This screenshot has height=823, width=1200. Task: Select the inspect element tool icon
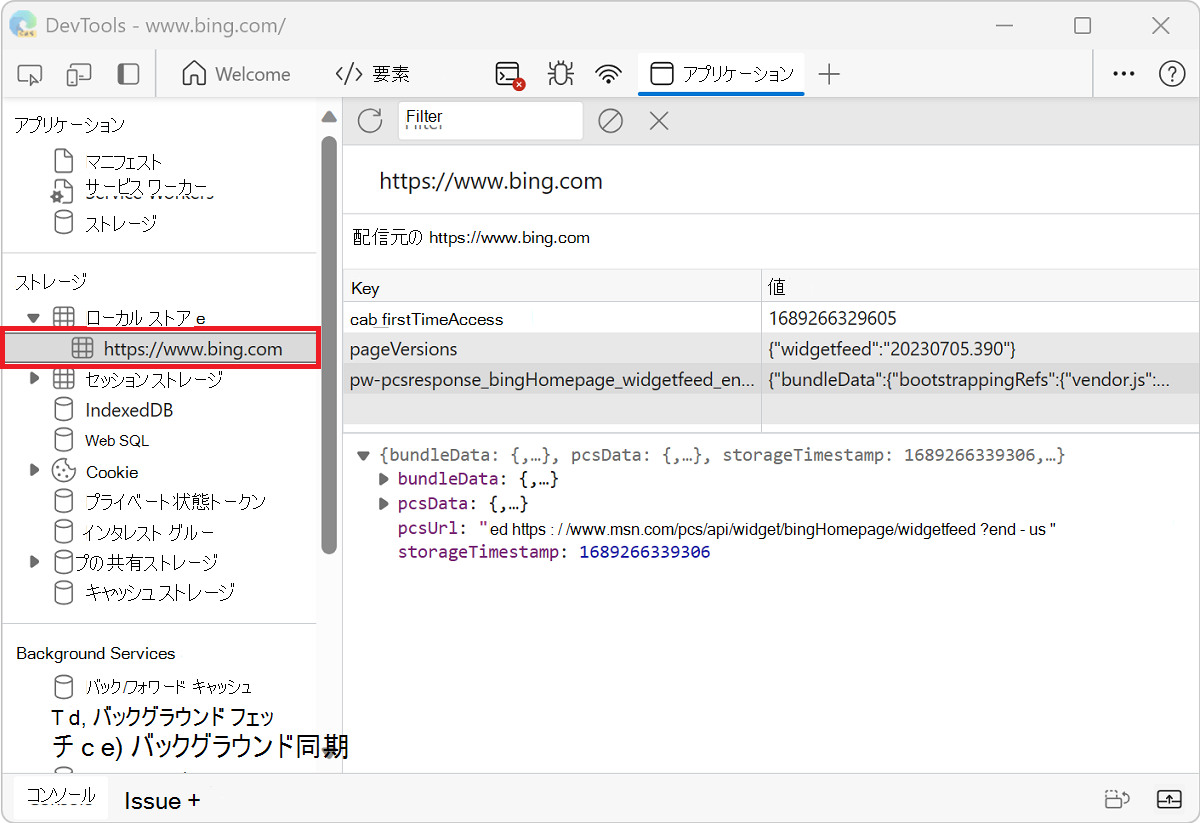30,74
